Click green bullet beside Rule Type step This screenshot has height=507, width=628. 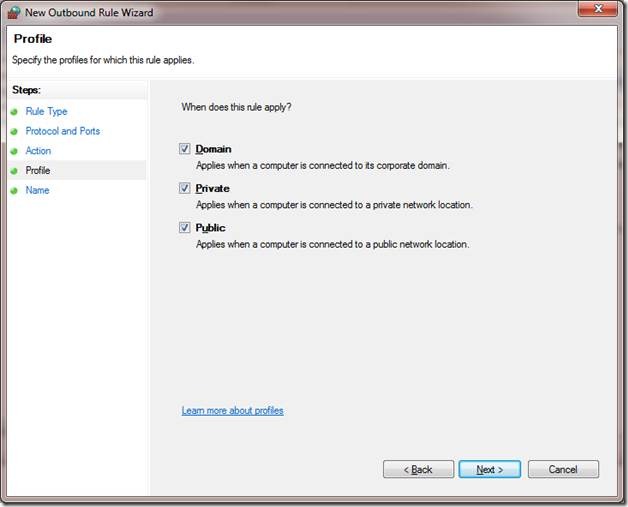point(14,112)
